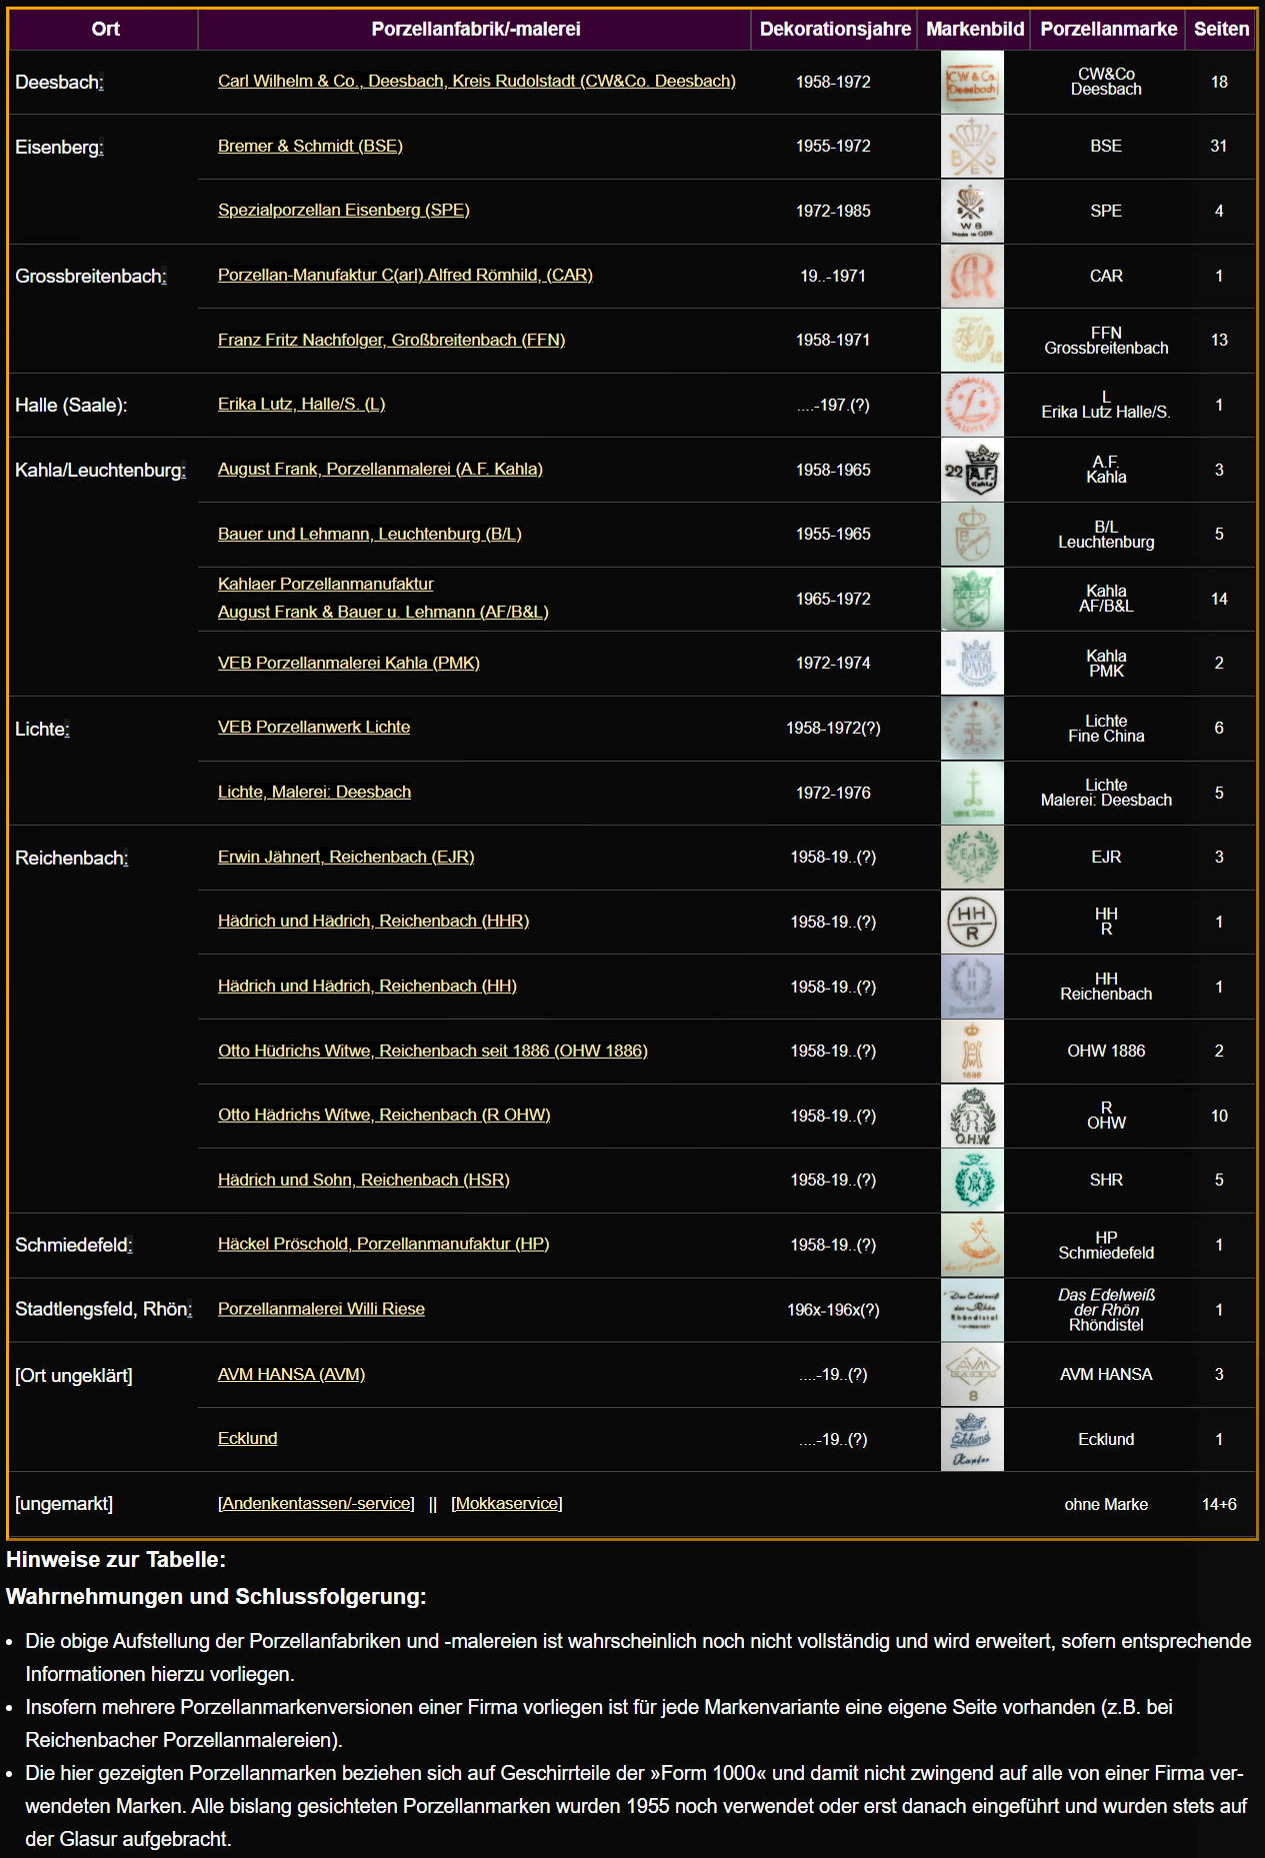Open Spezialporzellan Eisenberg (SPE) link
Viewport: 1265px width, 1858px height.
click(344, 210)
